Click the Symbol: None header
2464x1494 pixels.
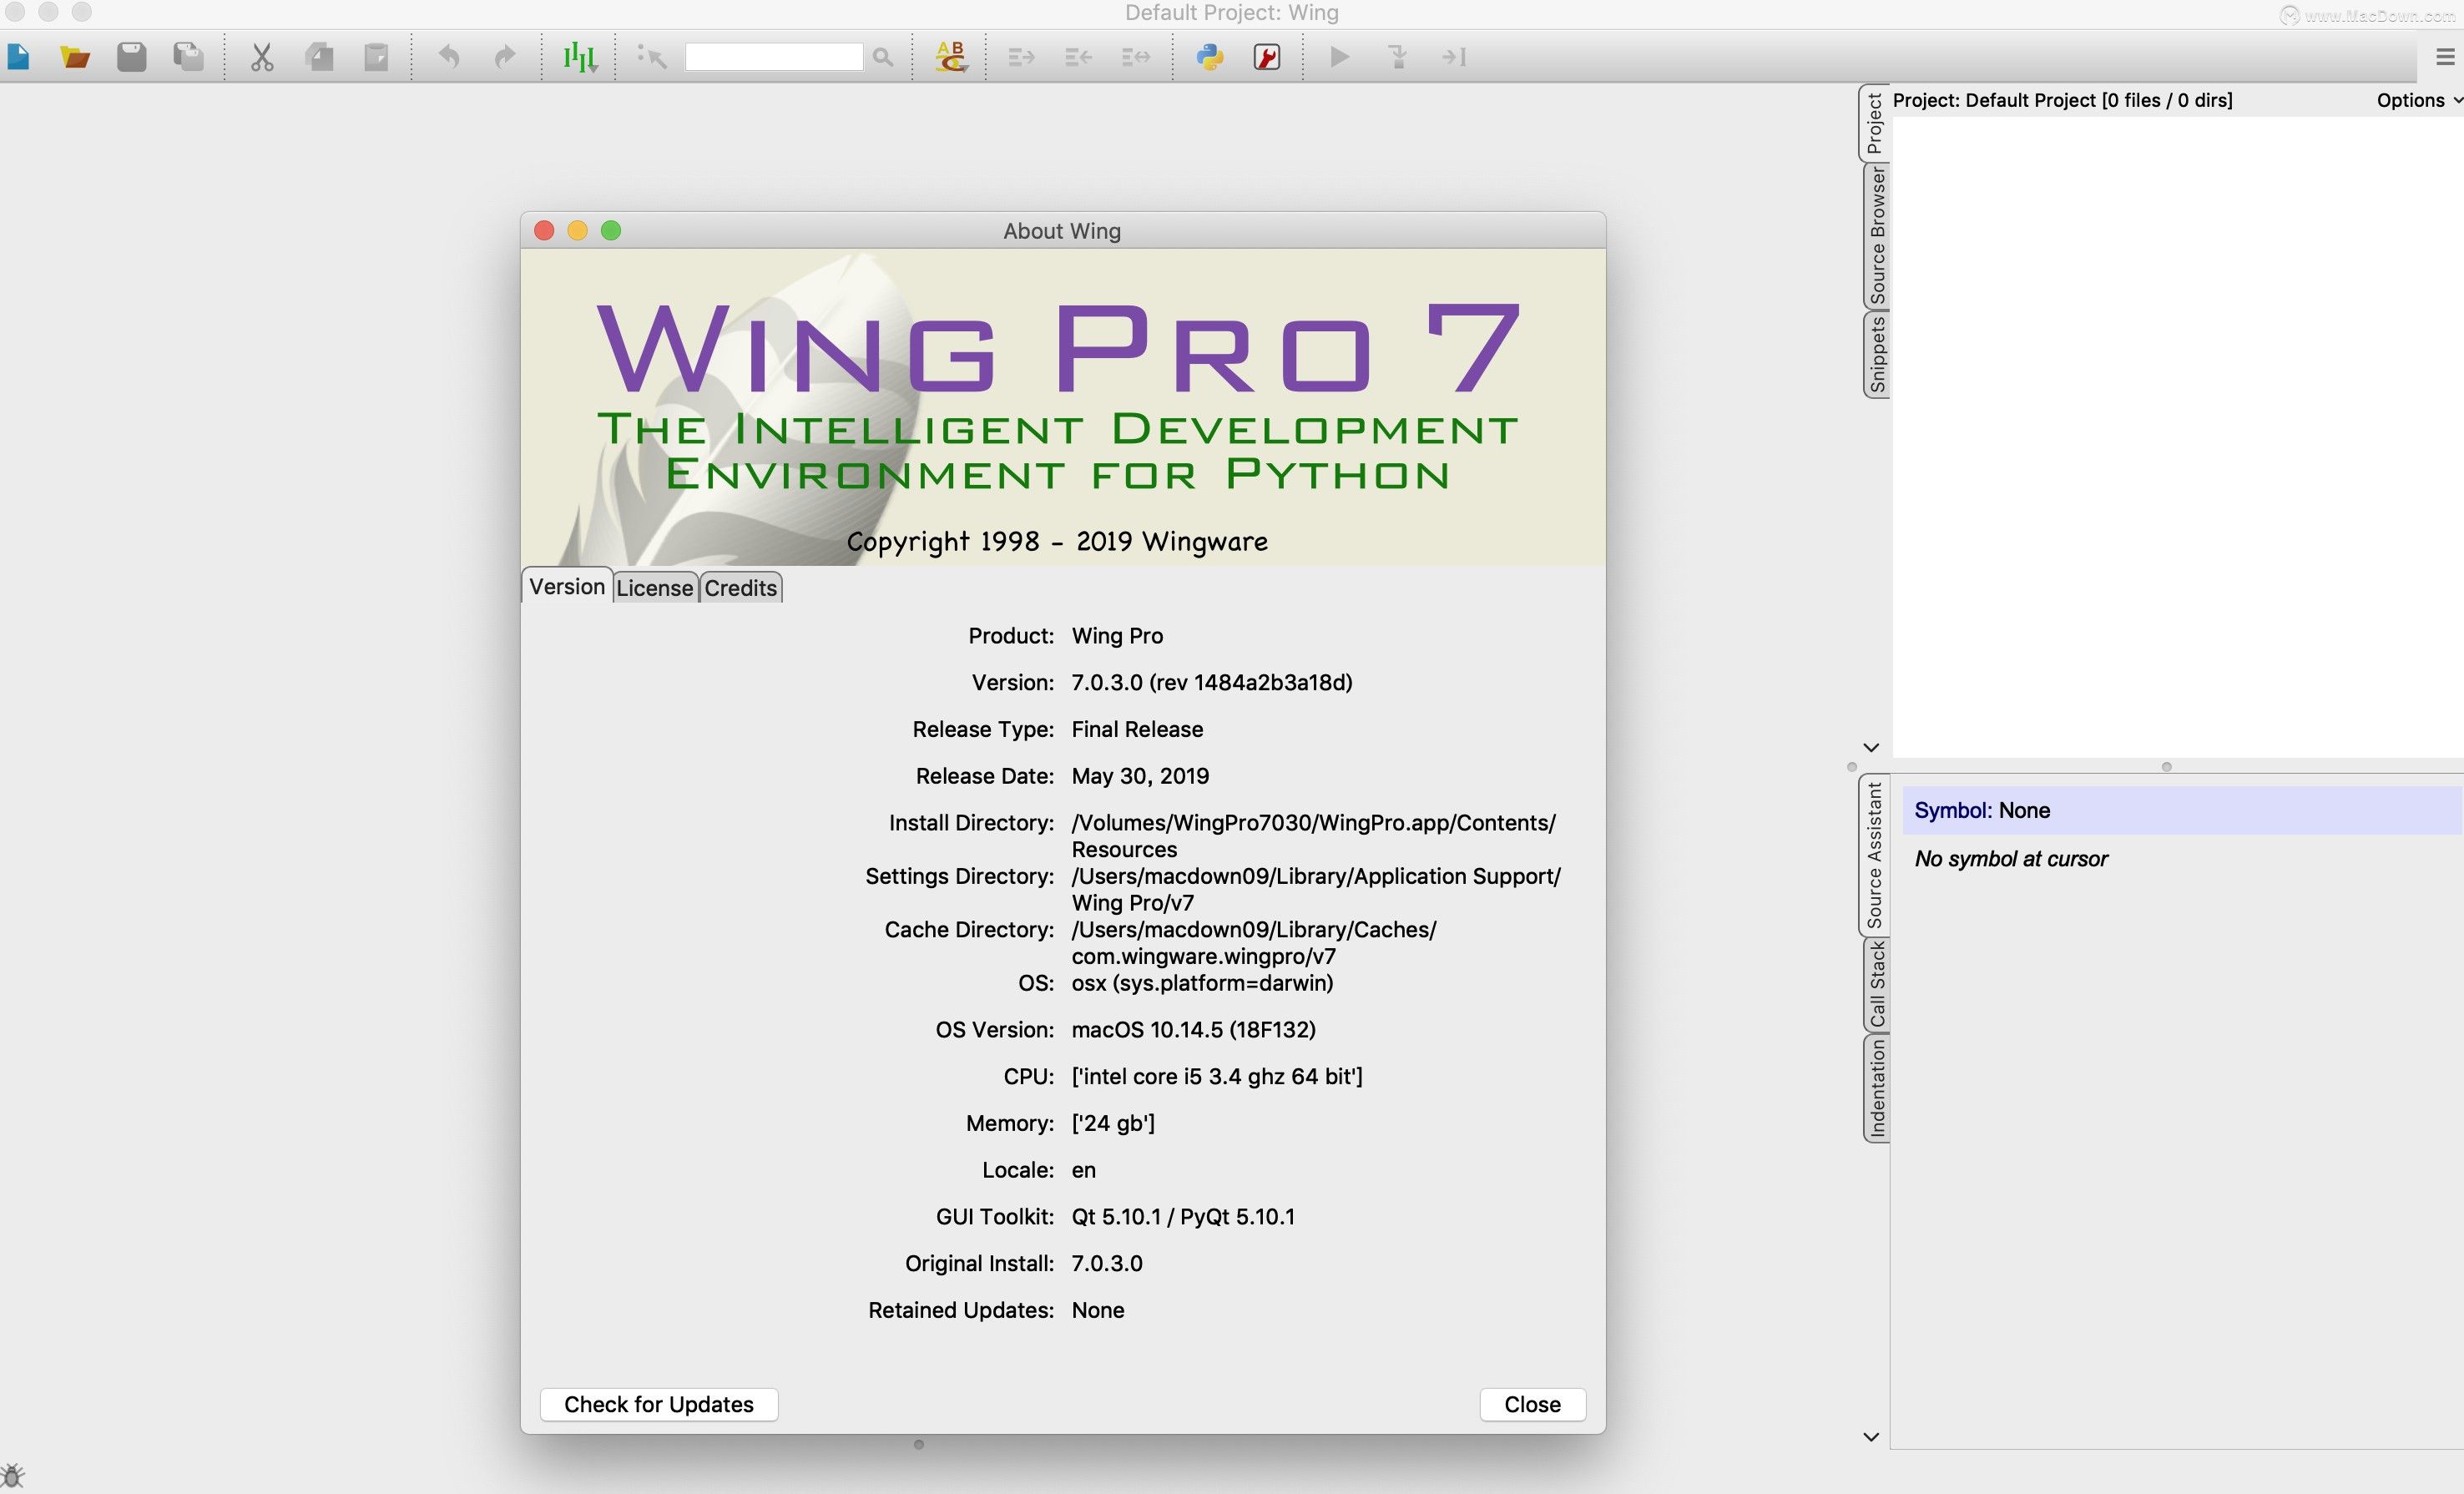[x=2181, y=811]
